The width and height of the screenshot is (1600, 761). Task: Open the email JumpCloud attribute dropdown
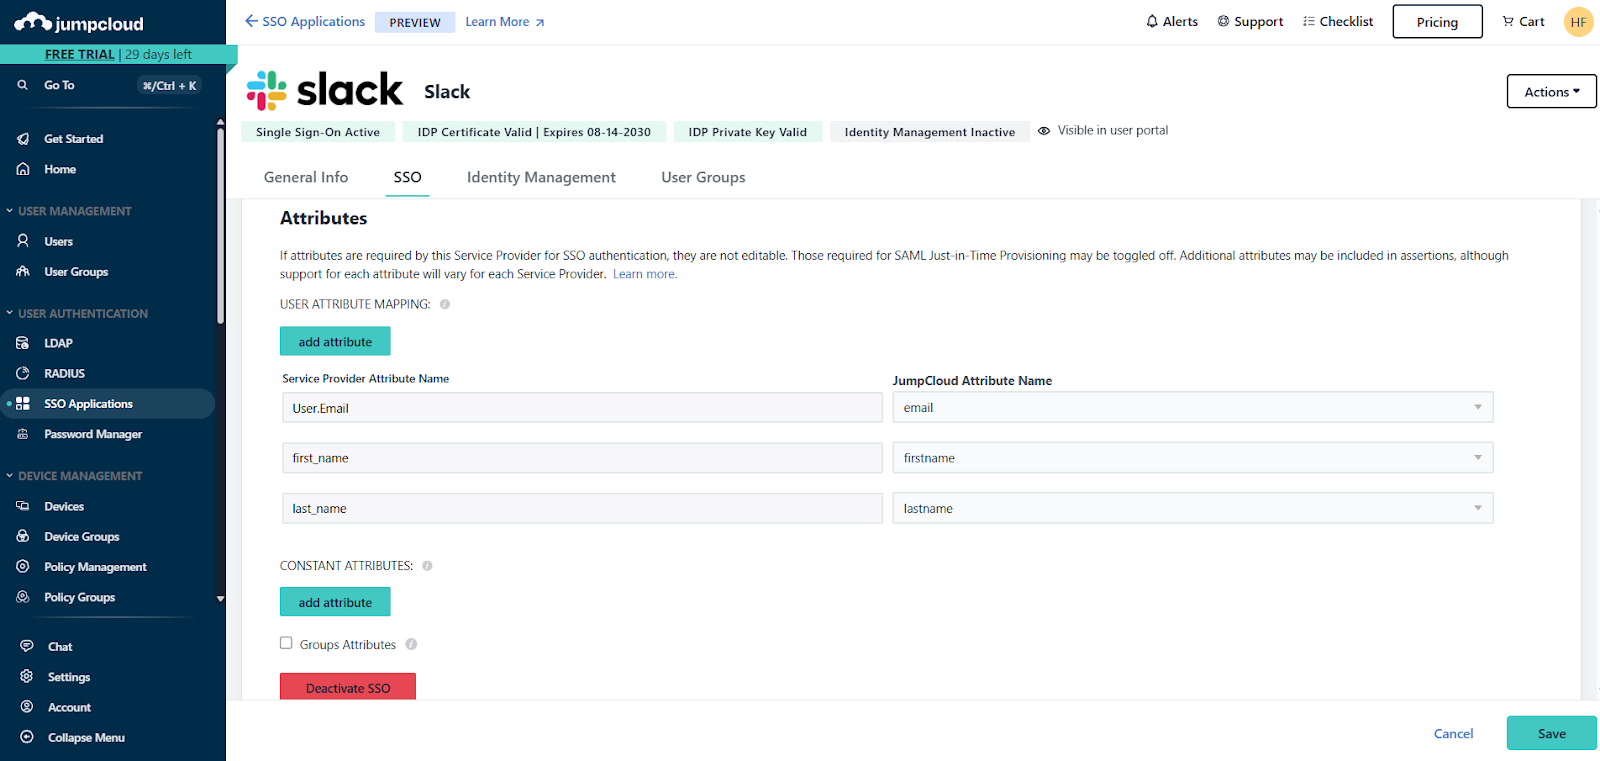pyautogui.click(x=1193, y=407)
